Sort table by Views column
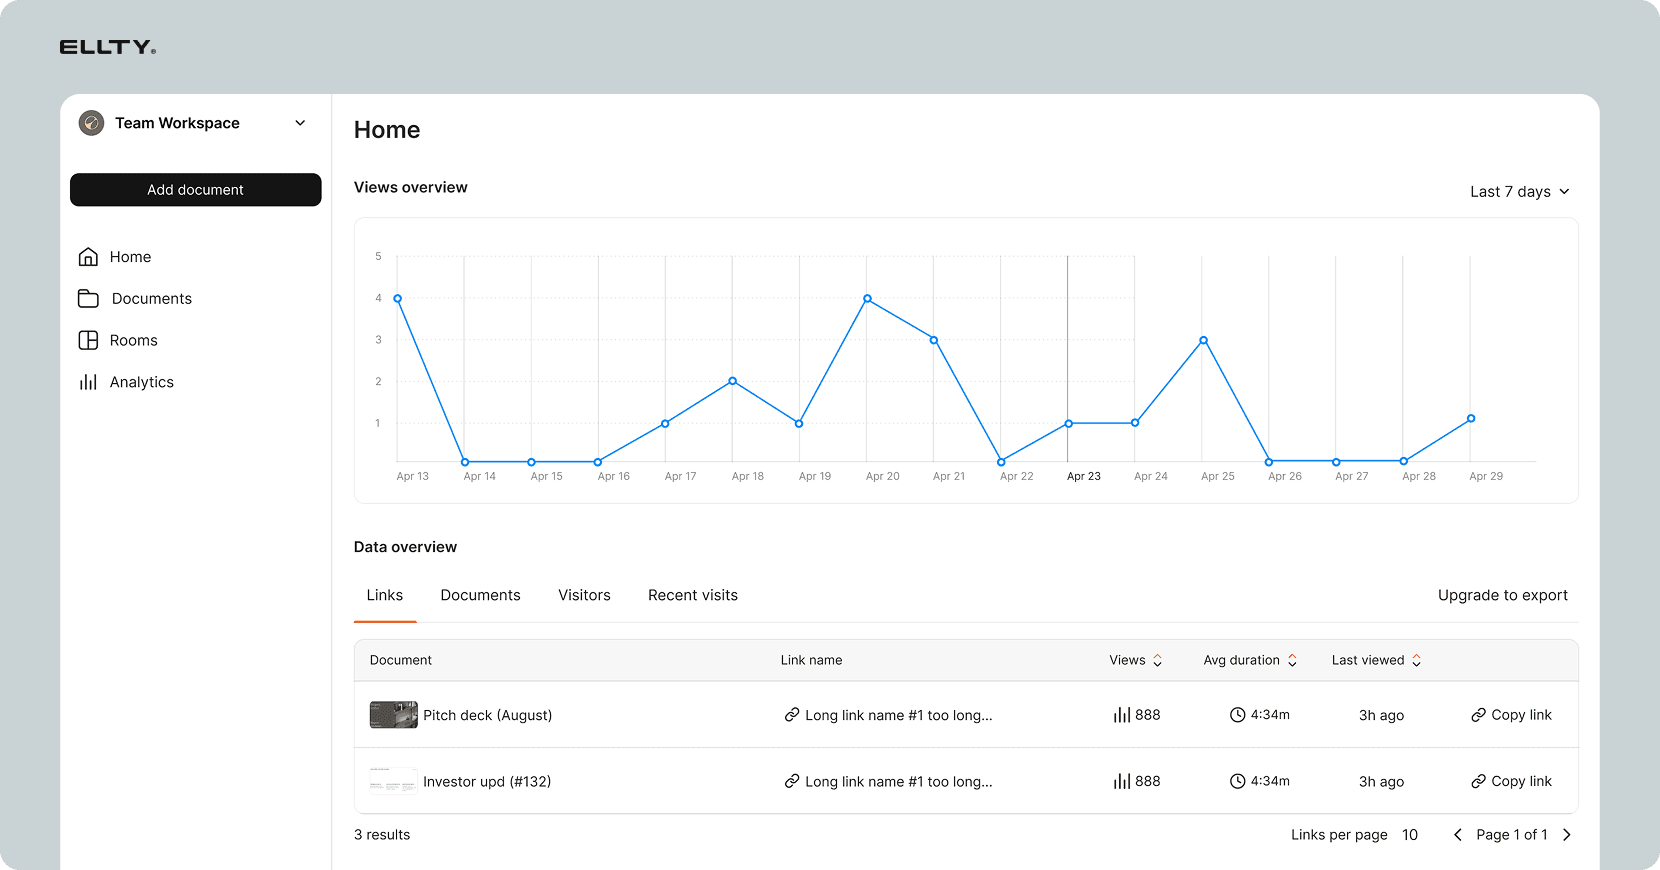1660x870 pixels. pos(1157,661)
